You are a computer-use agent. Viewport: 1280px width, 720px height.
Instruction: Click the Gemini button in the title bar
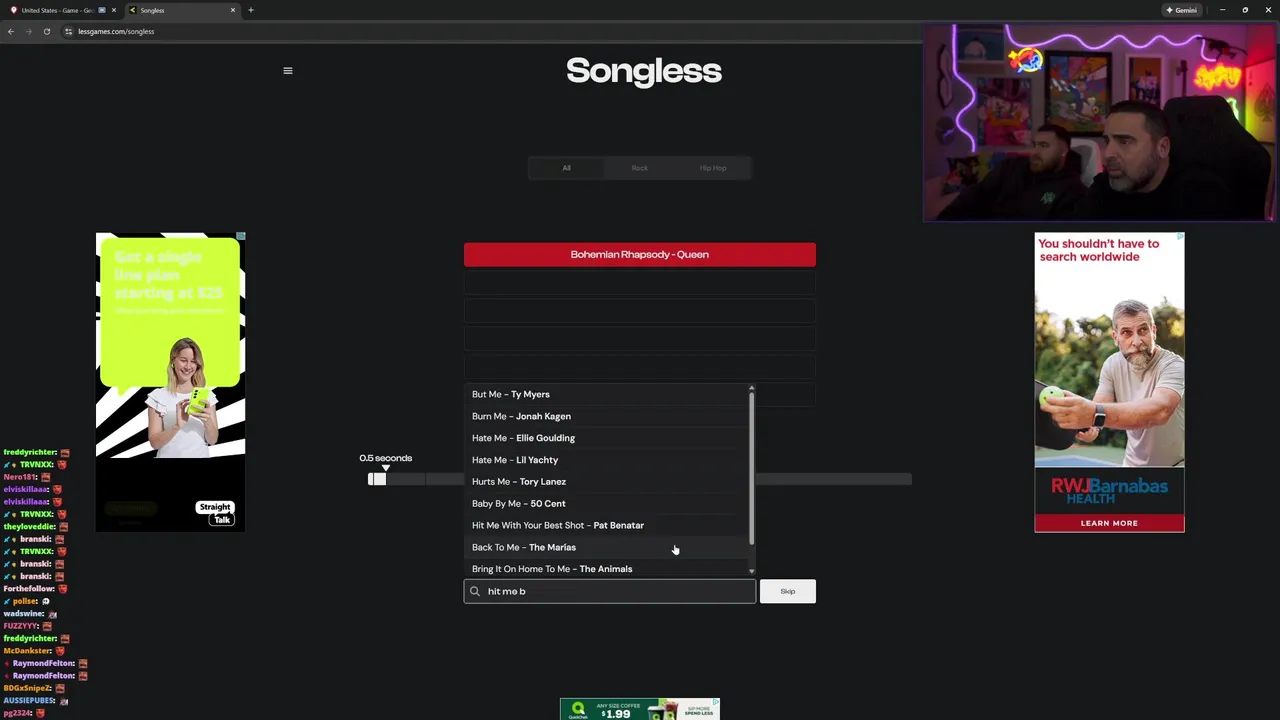tap(1181, 10)
